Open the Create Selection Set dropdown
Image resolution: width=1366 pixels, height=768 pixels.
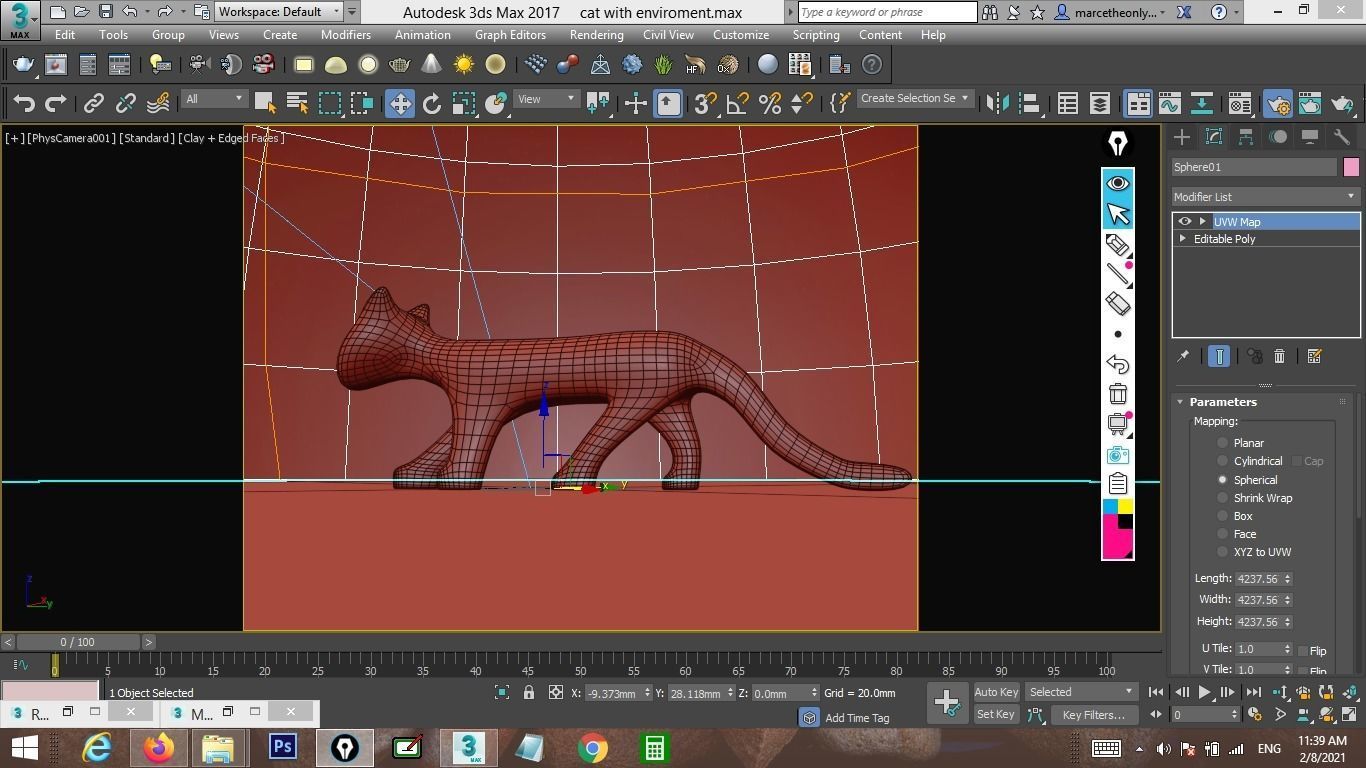pyautogui.click(x=915, y=98)
